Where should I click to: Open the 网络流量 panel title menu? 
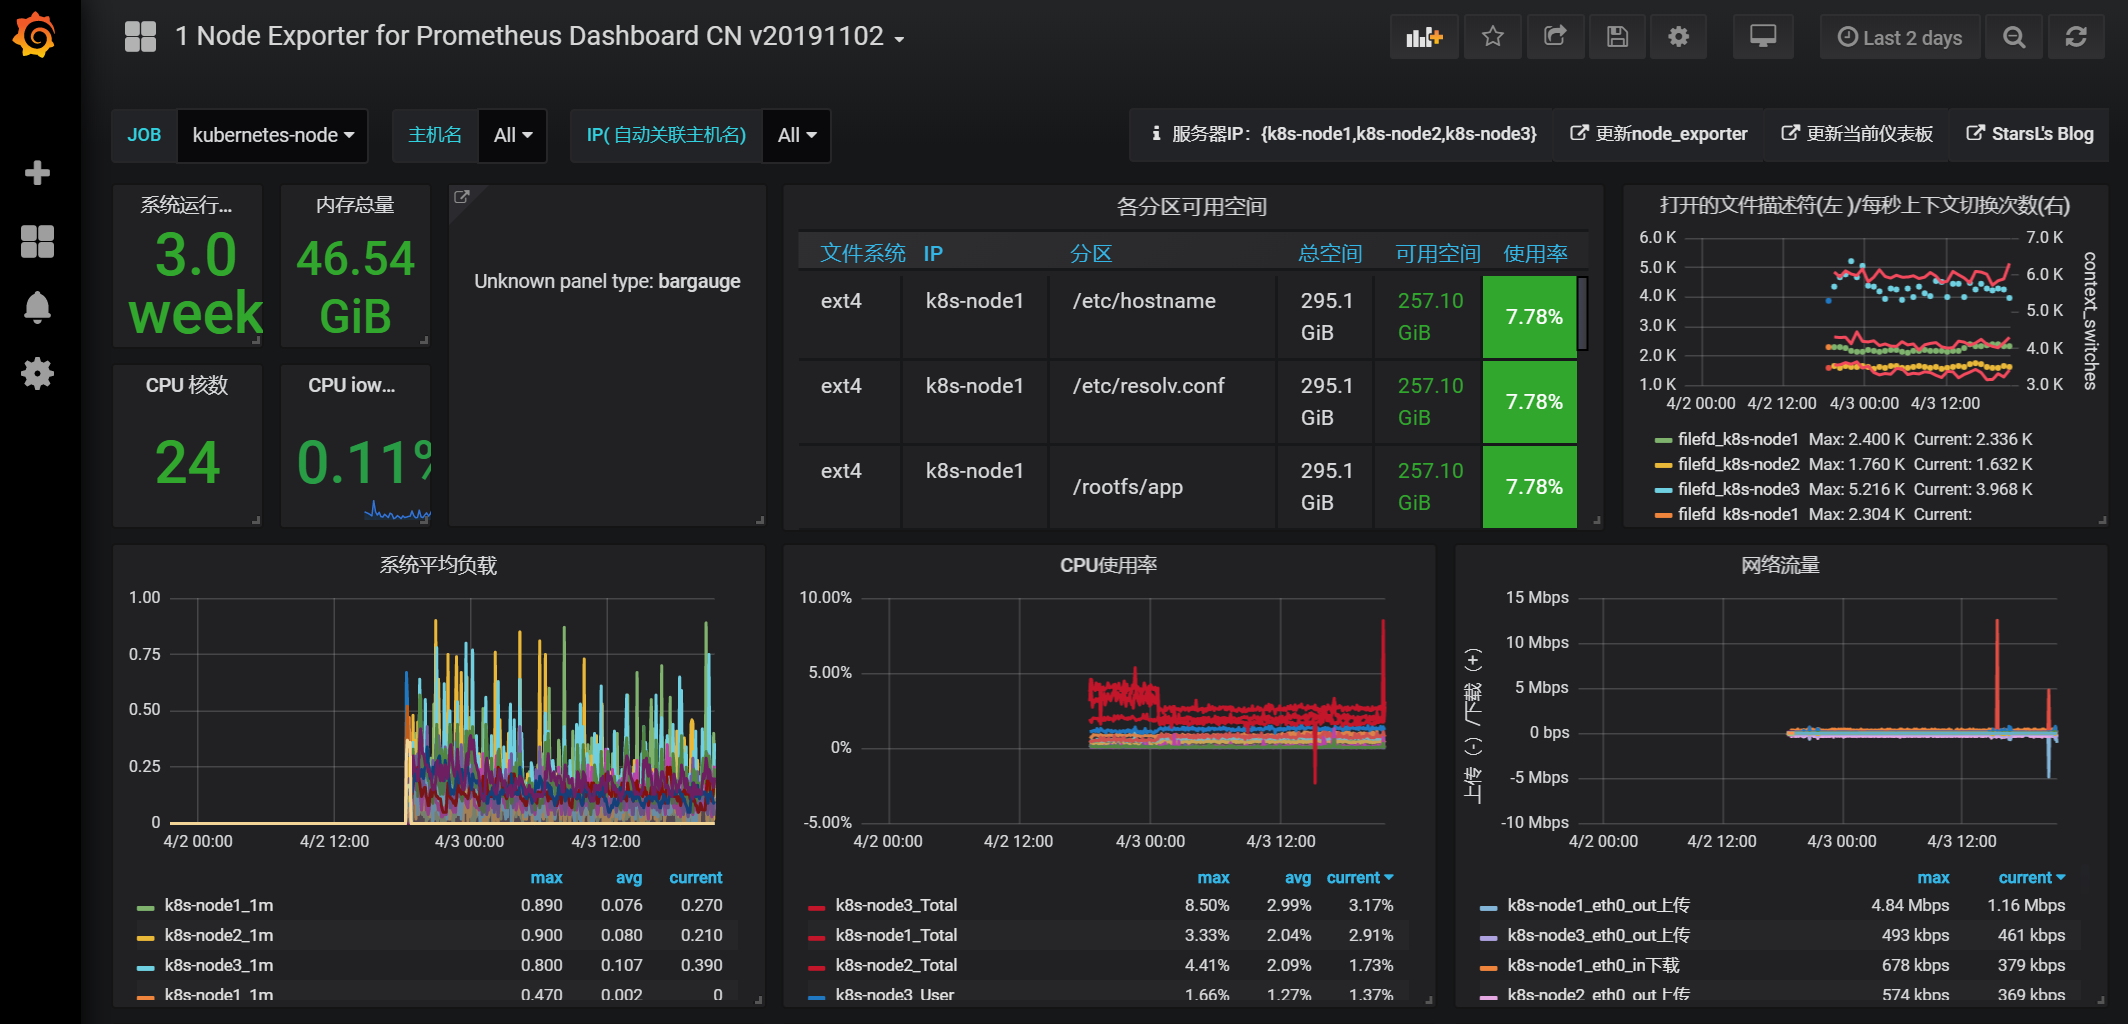pyautogui.click(x=1780, y=566)
